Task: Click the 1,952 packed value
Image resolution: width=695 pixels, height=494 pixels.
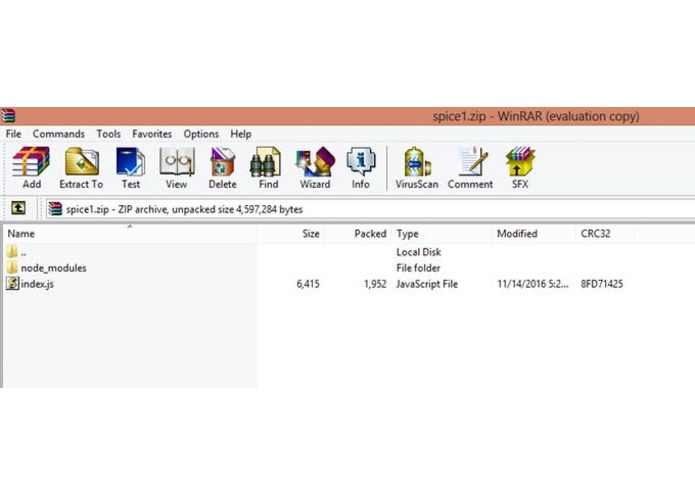Action: click(375, 284)
